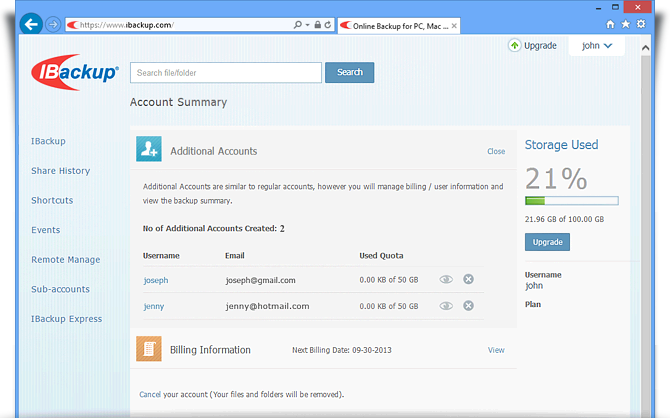Viewport: 670px width, 418px height.
Task: Open the joseph username link
Action: pos(156,280)
